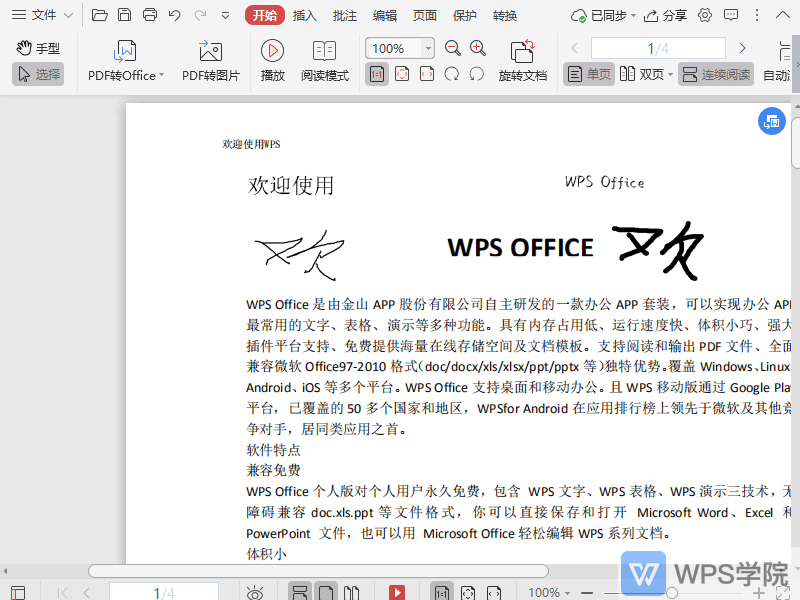Expand the 文件 menu dropdown

(x=68, y=15)
